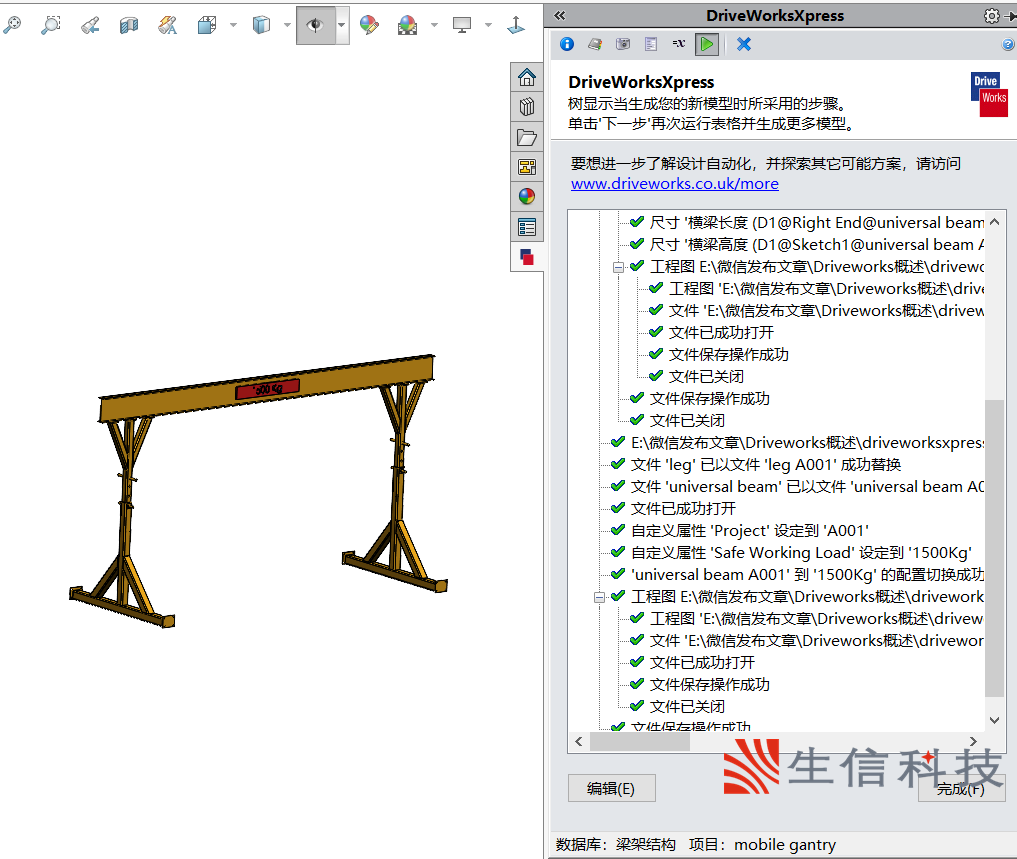The image size is (1017, 859).
Task: Click the 项目: mobile gantry status text
Action: (x=762, y=845)
